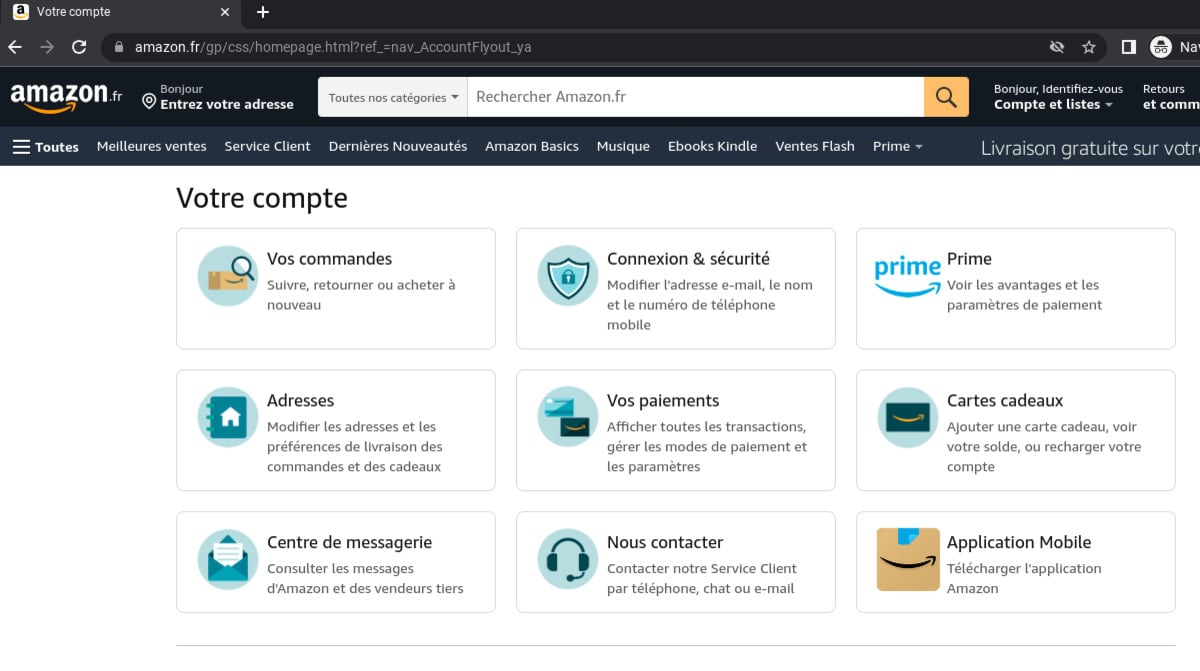Open a new tab with plus button
Screen dimensions: 1200x671
click(x=263, y=12)
